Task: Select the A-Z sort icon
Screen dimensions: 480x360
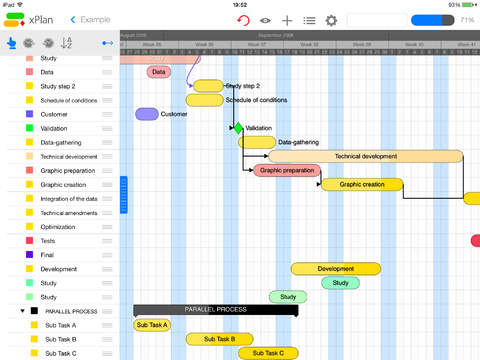Action: 67,43
